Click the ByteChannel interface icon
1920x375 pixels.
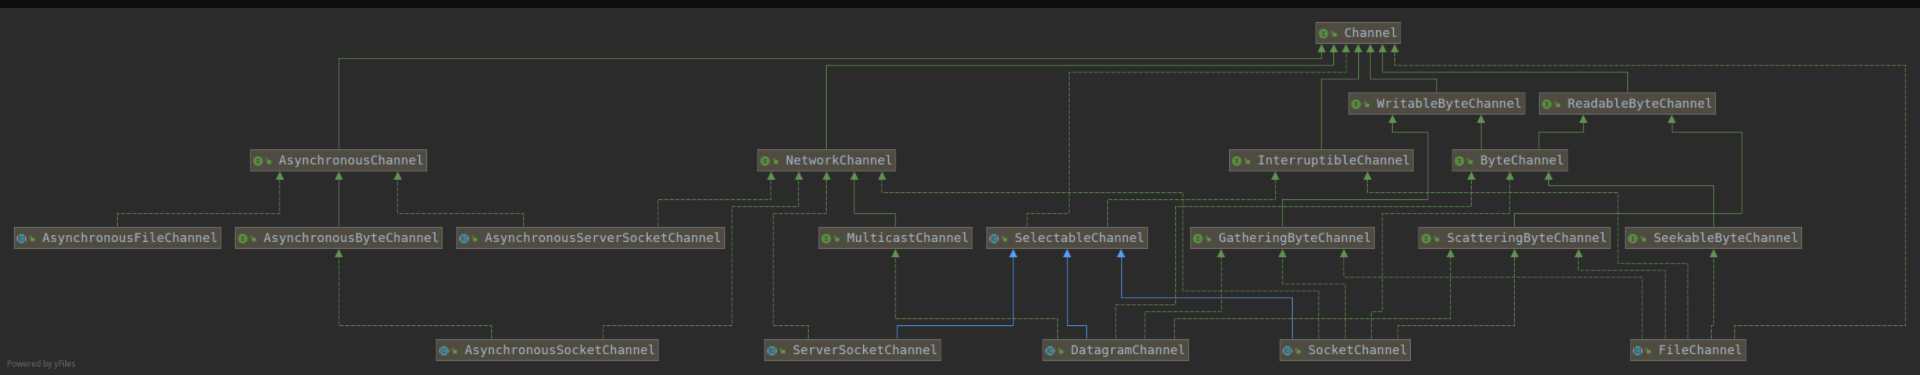point(1460,161)
